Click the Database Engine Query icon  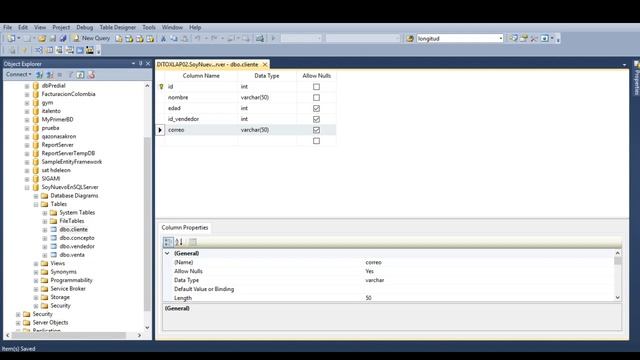(x=119, y=38)
